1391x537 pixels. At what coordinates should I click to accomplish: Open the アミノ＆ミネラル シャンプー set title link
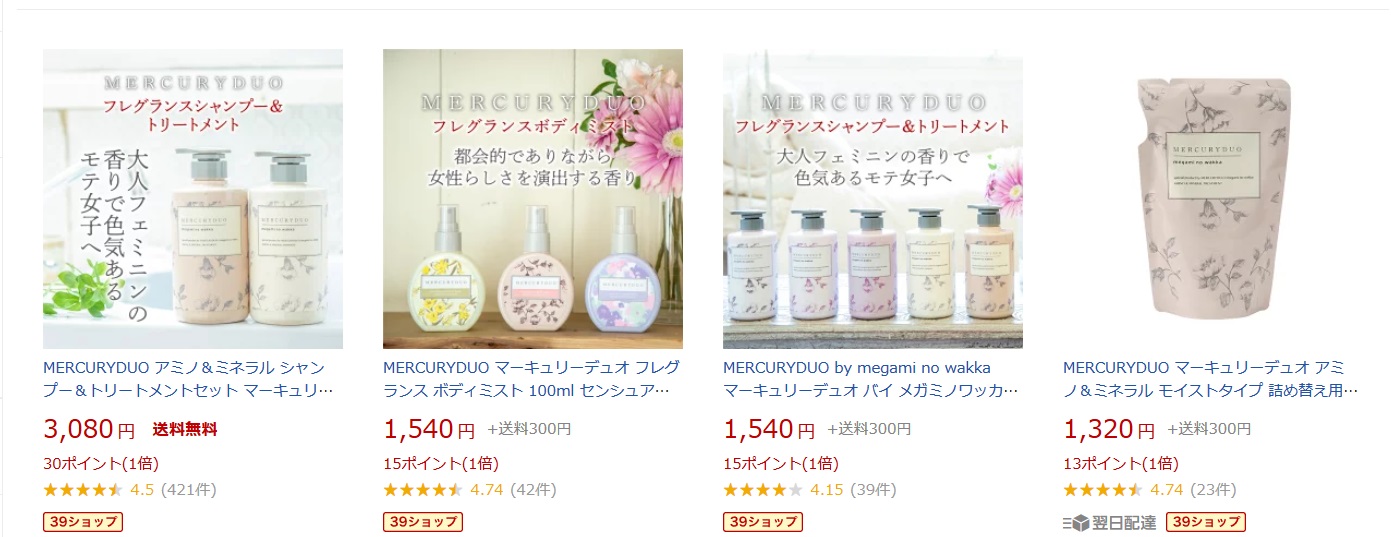(x=188, y=378)
